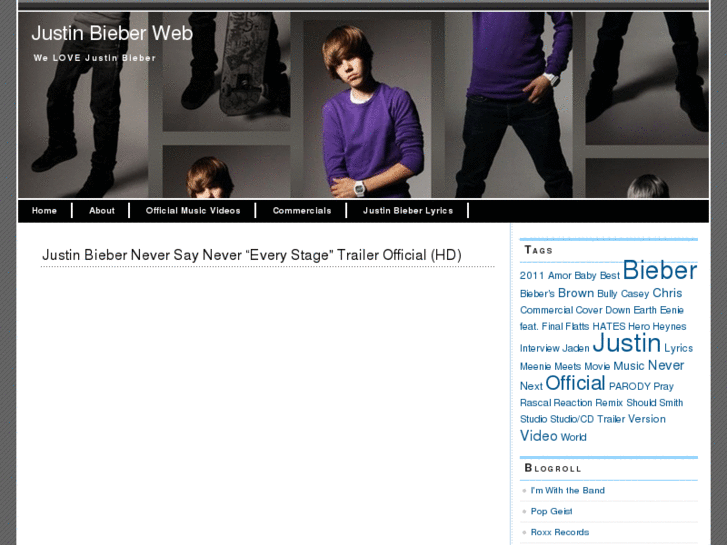The width and height of the screenshot is (727, 545).
Task: Click the header banner photo
Action: (x=363, y=105)
